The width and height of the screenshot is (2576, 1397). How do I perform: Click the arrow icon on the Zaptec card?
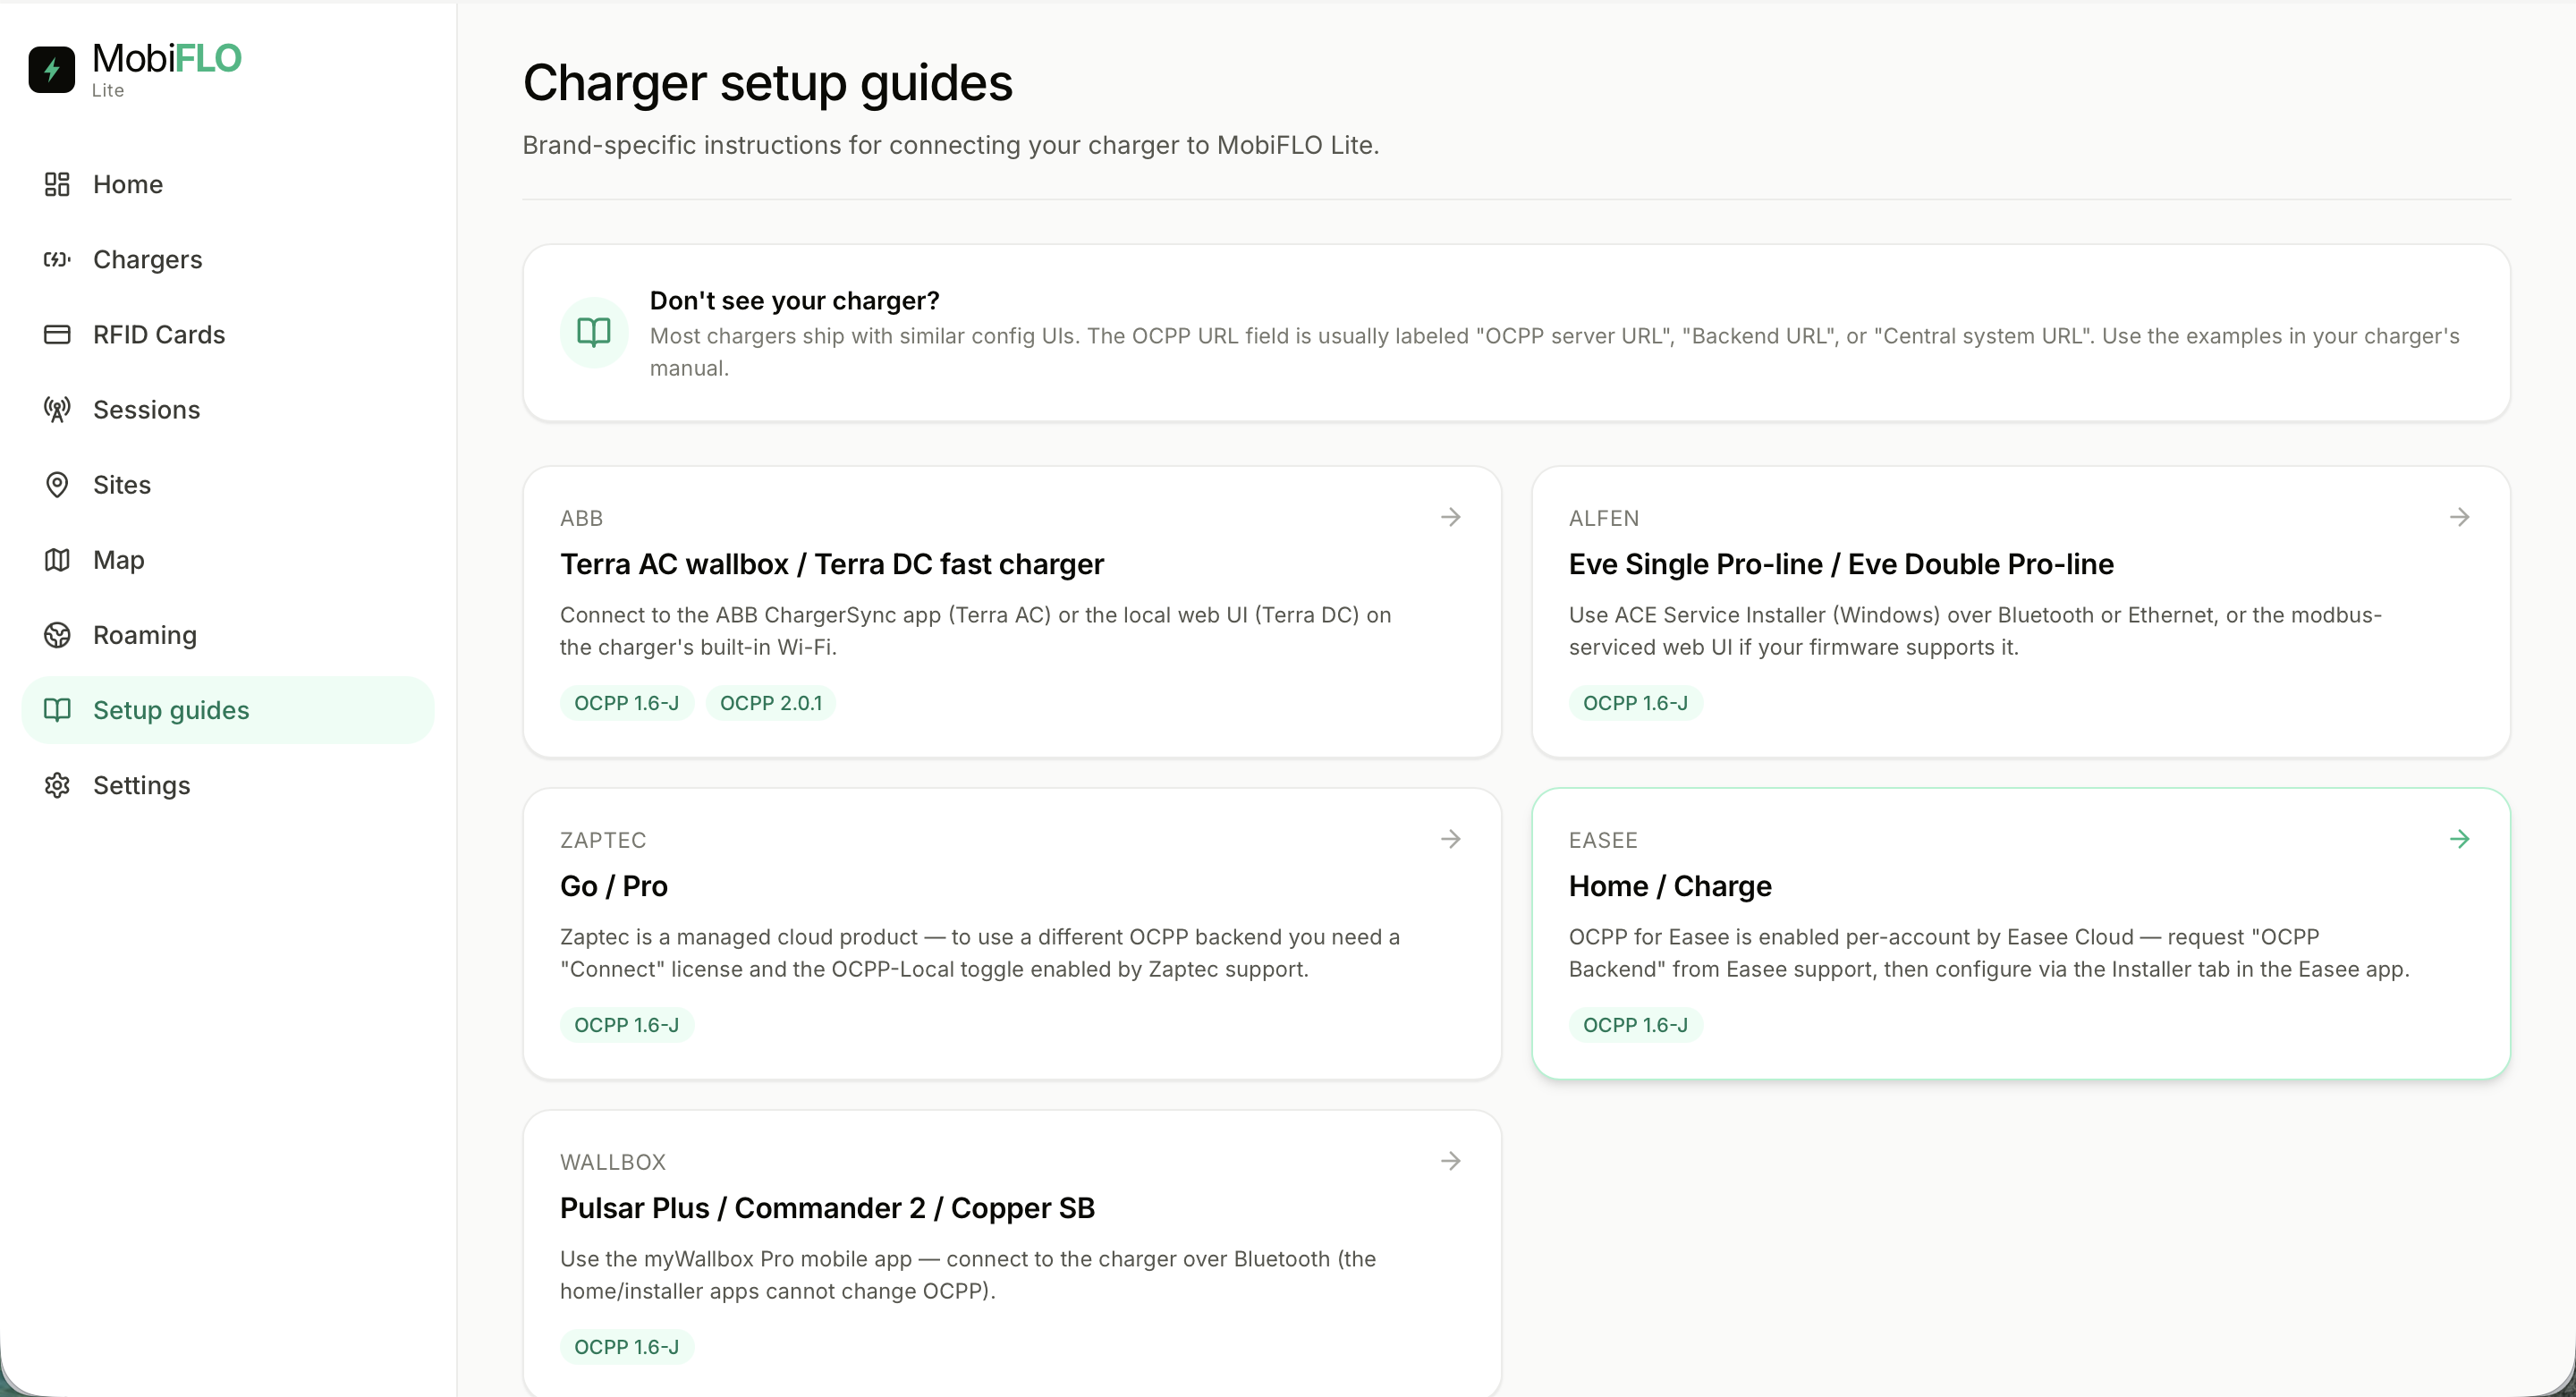click(x=1451, y=839)
